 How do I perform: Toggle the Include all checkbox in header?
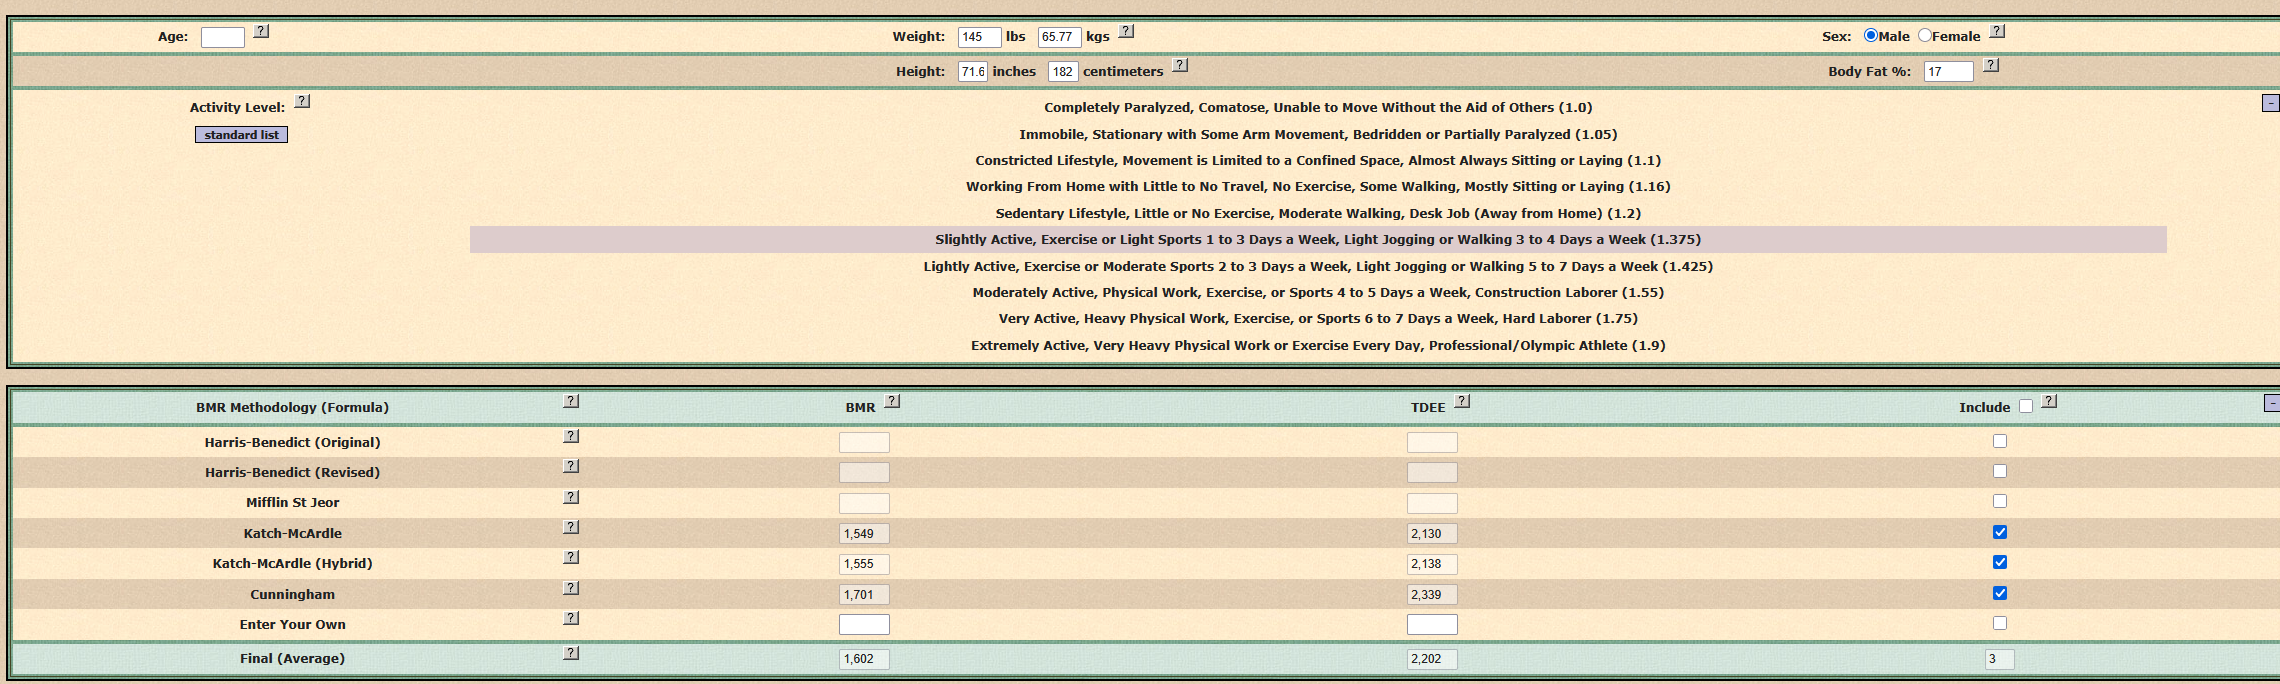tap(2026, 406)
